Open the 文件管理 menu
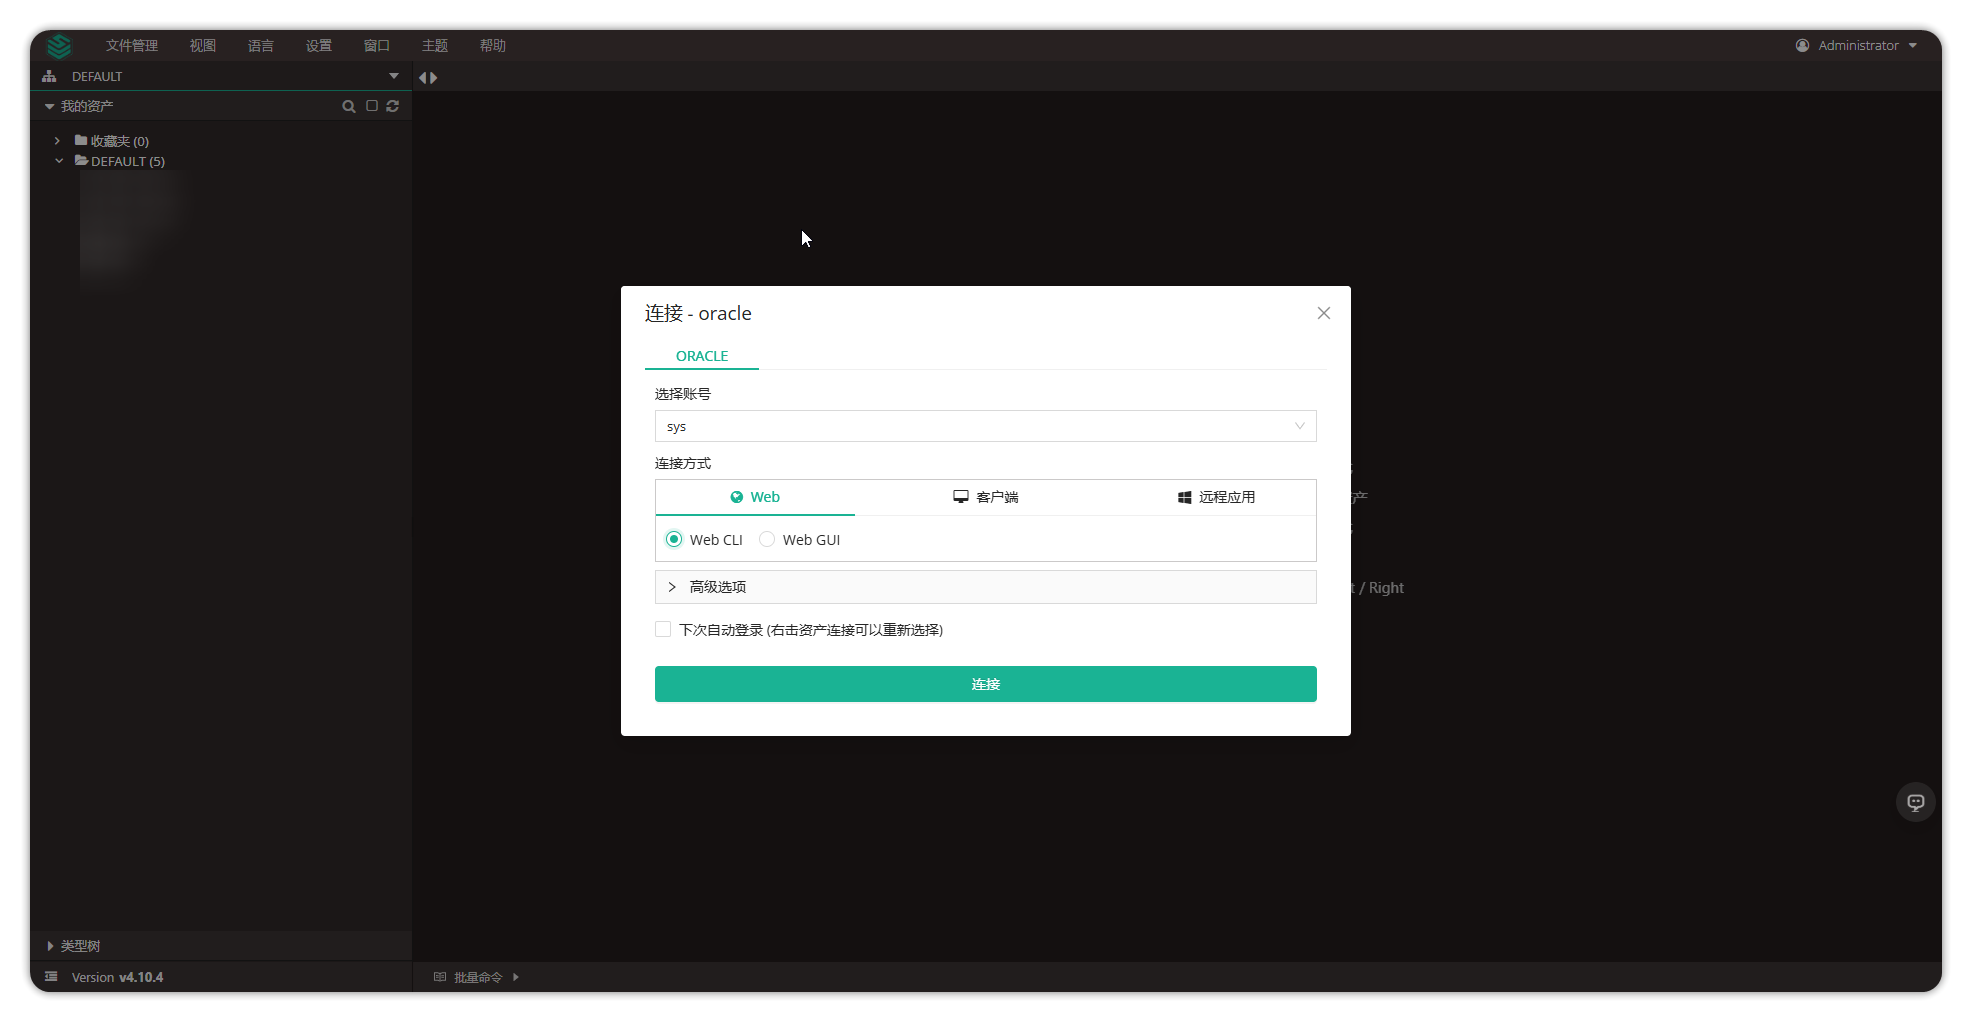1972x1012 pixels. click(x=132, y=46)
